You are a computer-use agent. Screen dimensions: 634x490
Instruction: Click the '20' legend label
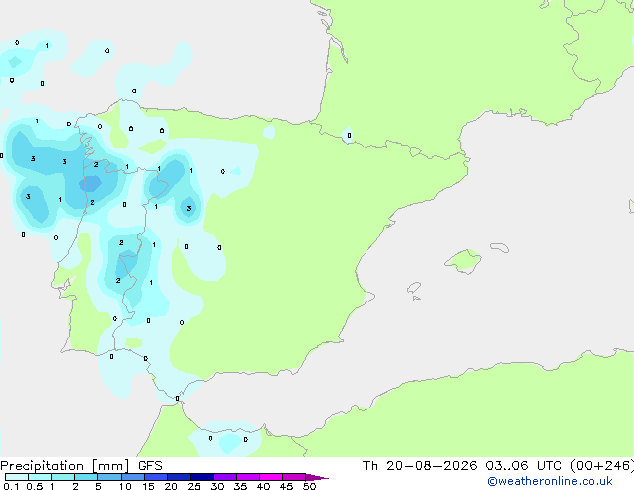coord(171,486)
